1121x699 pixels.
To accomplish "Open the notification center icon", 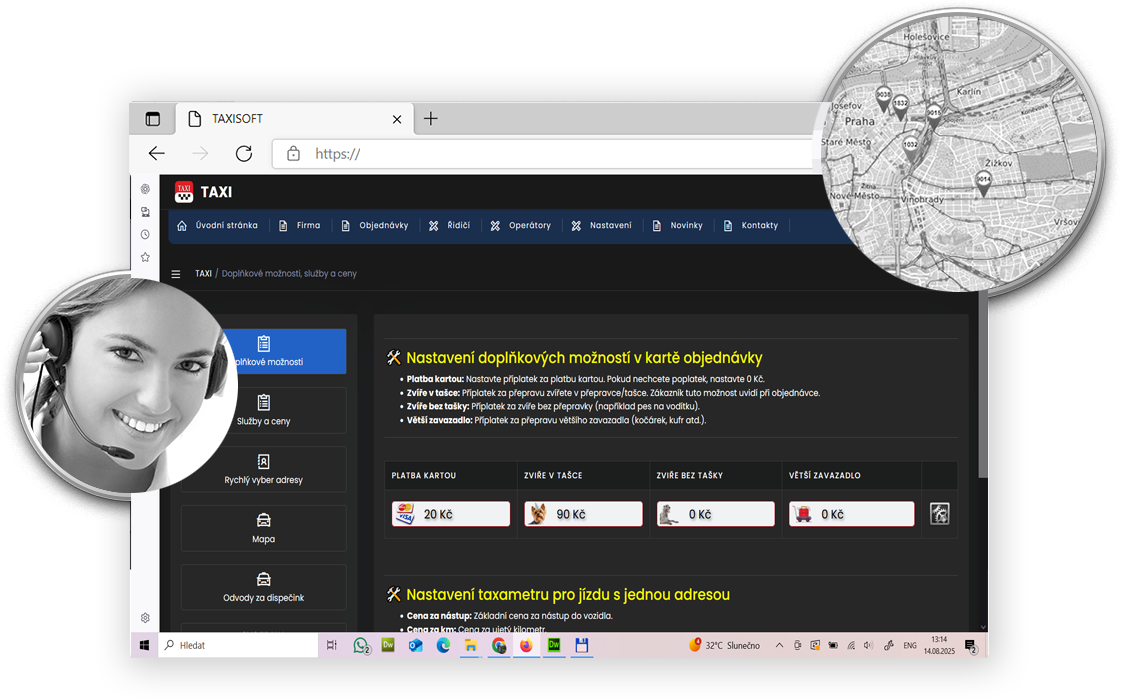I will point(971,646).
